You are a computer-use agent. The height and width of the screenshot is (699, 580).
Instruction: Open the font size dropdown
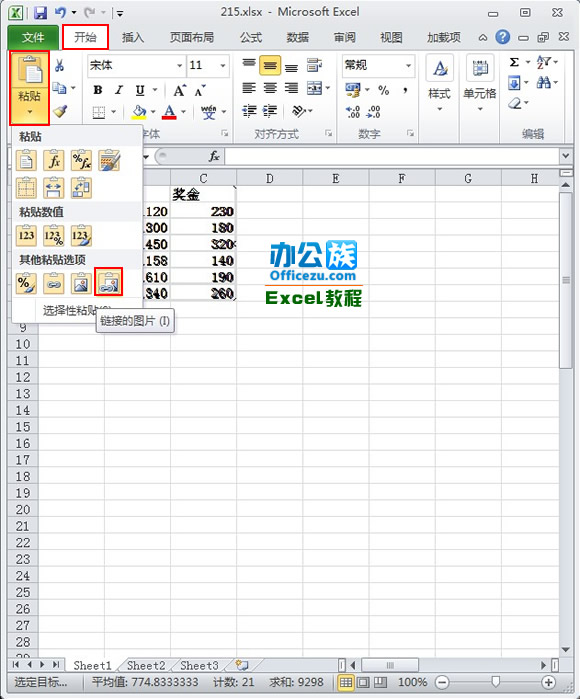point(222,66)
